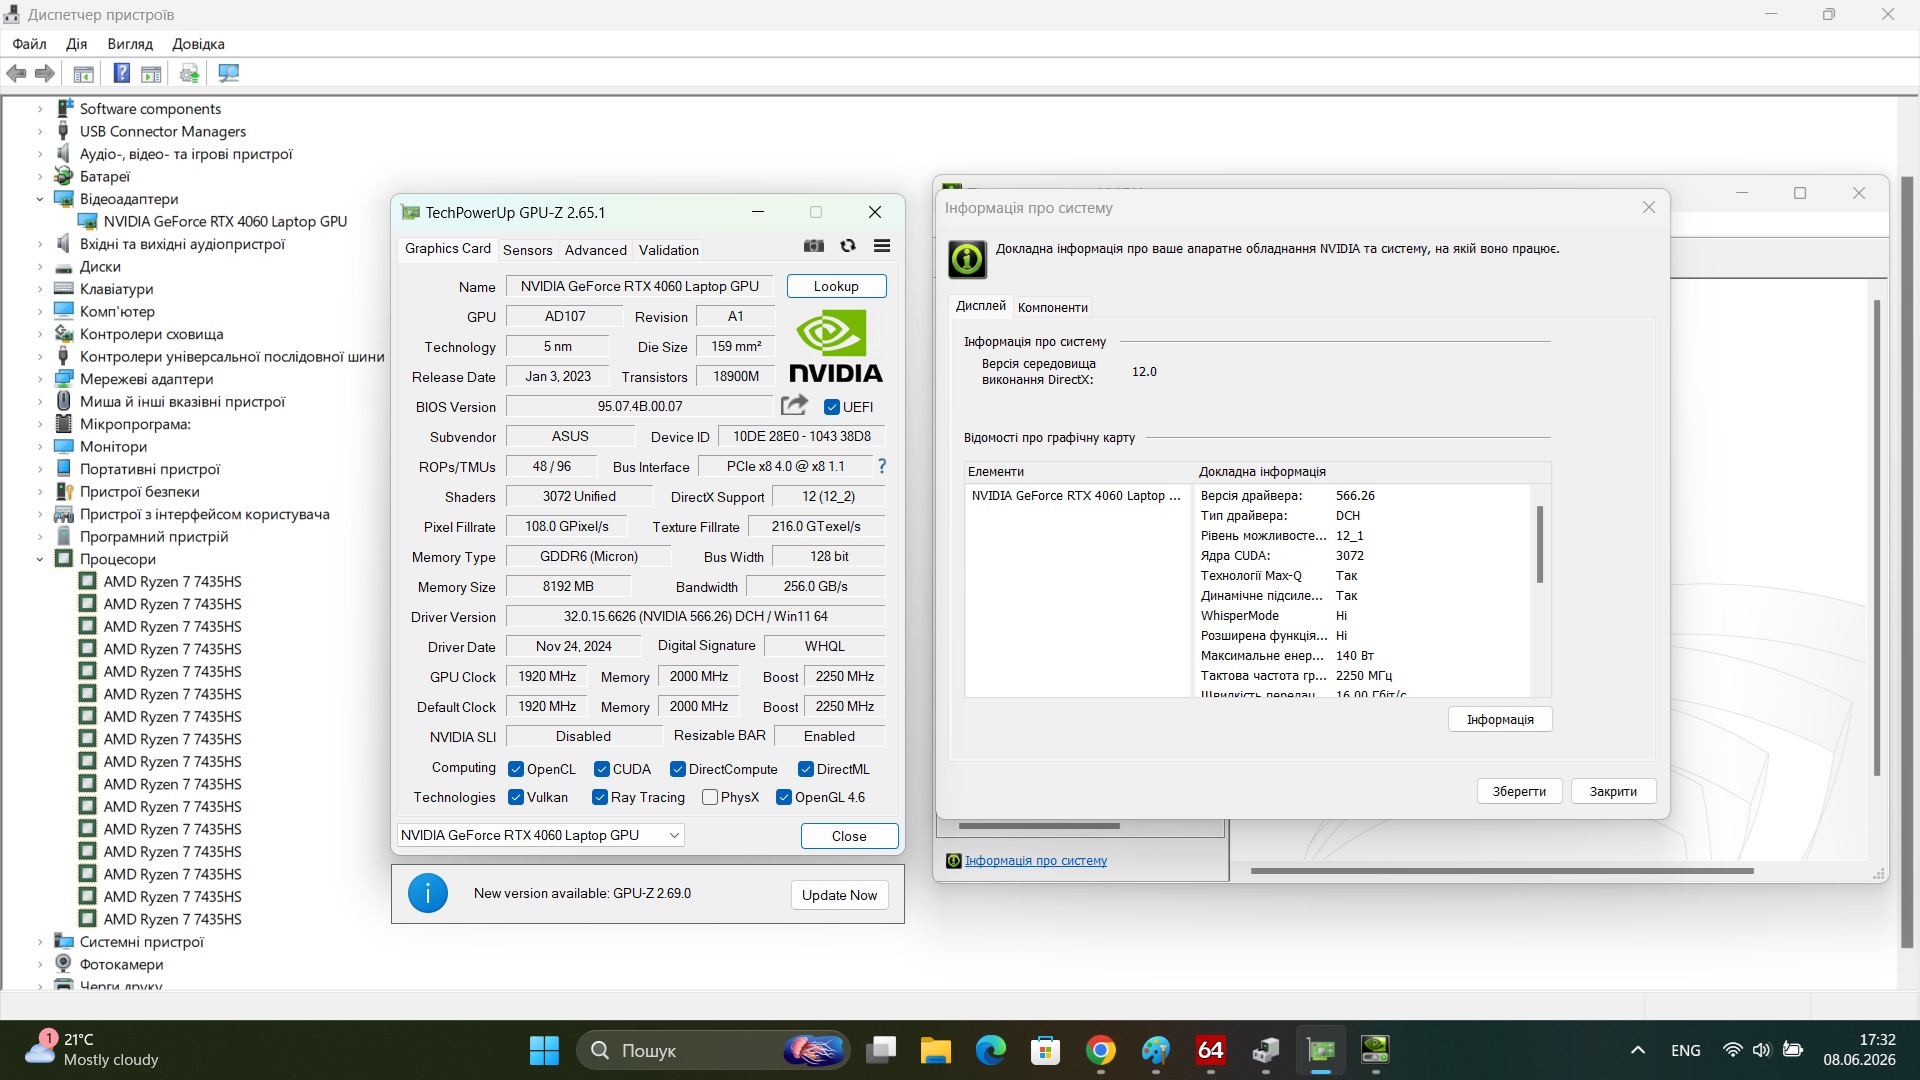Image resolution: width=1920 pixels, height=1080 pixels.
Task: Click the Wi-Fi icon in system tray
Action: [x=1732, y=1050]
